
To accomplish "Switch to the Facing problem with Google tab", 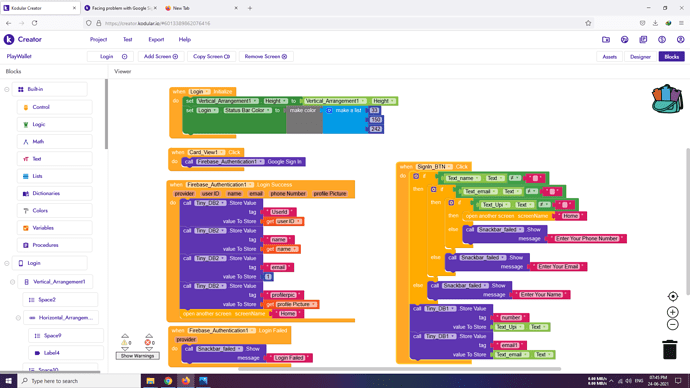I will point(120,8).
